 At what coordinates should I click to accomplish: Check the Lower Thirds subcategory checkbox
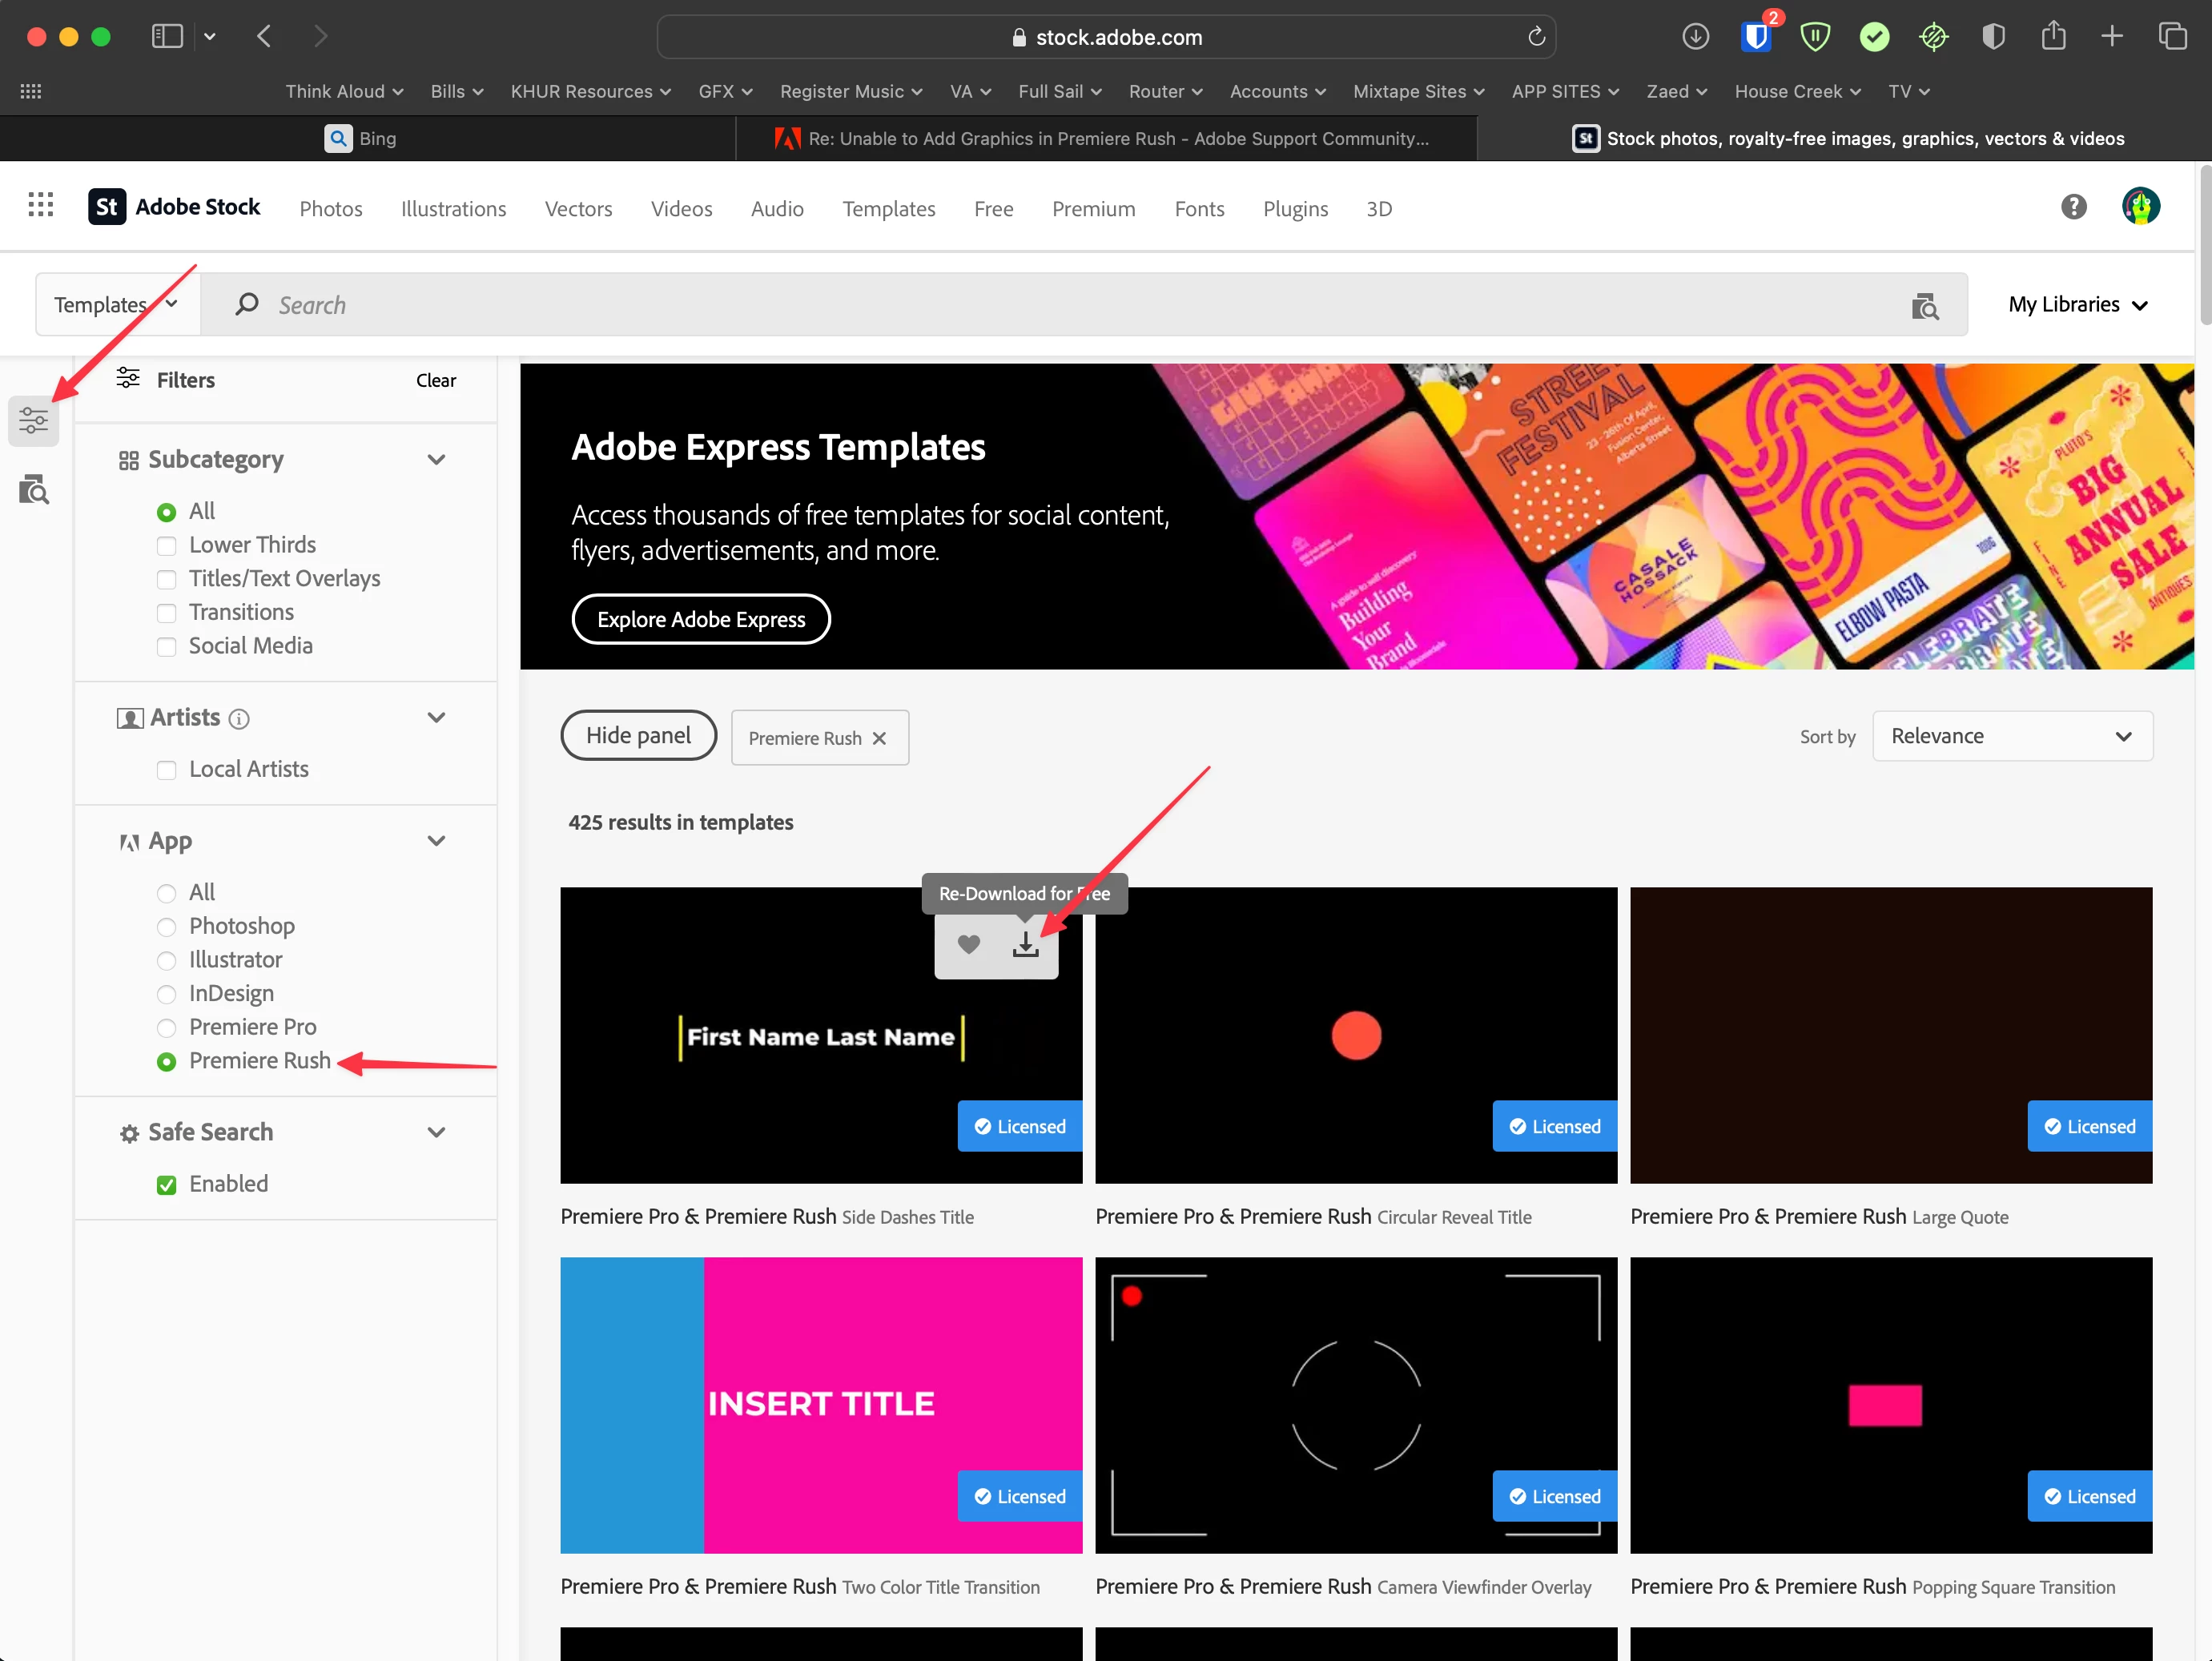[x=167, y=546]
